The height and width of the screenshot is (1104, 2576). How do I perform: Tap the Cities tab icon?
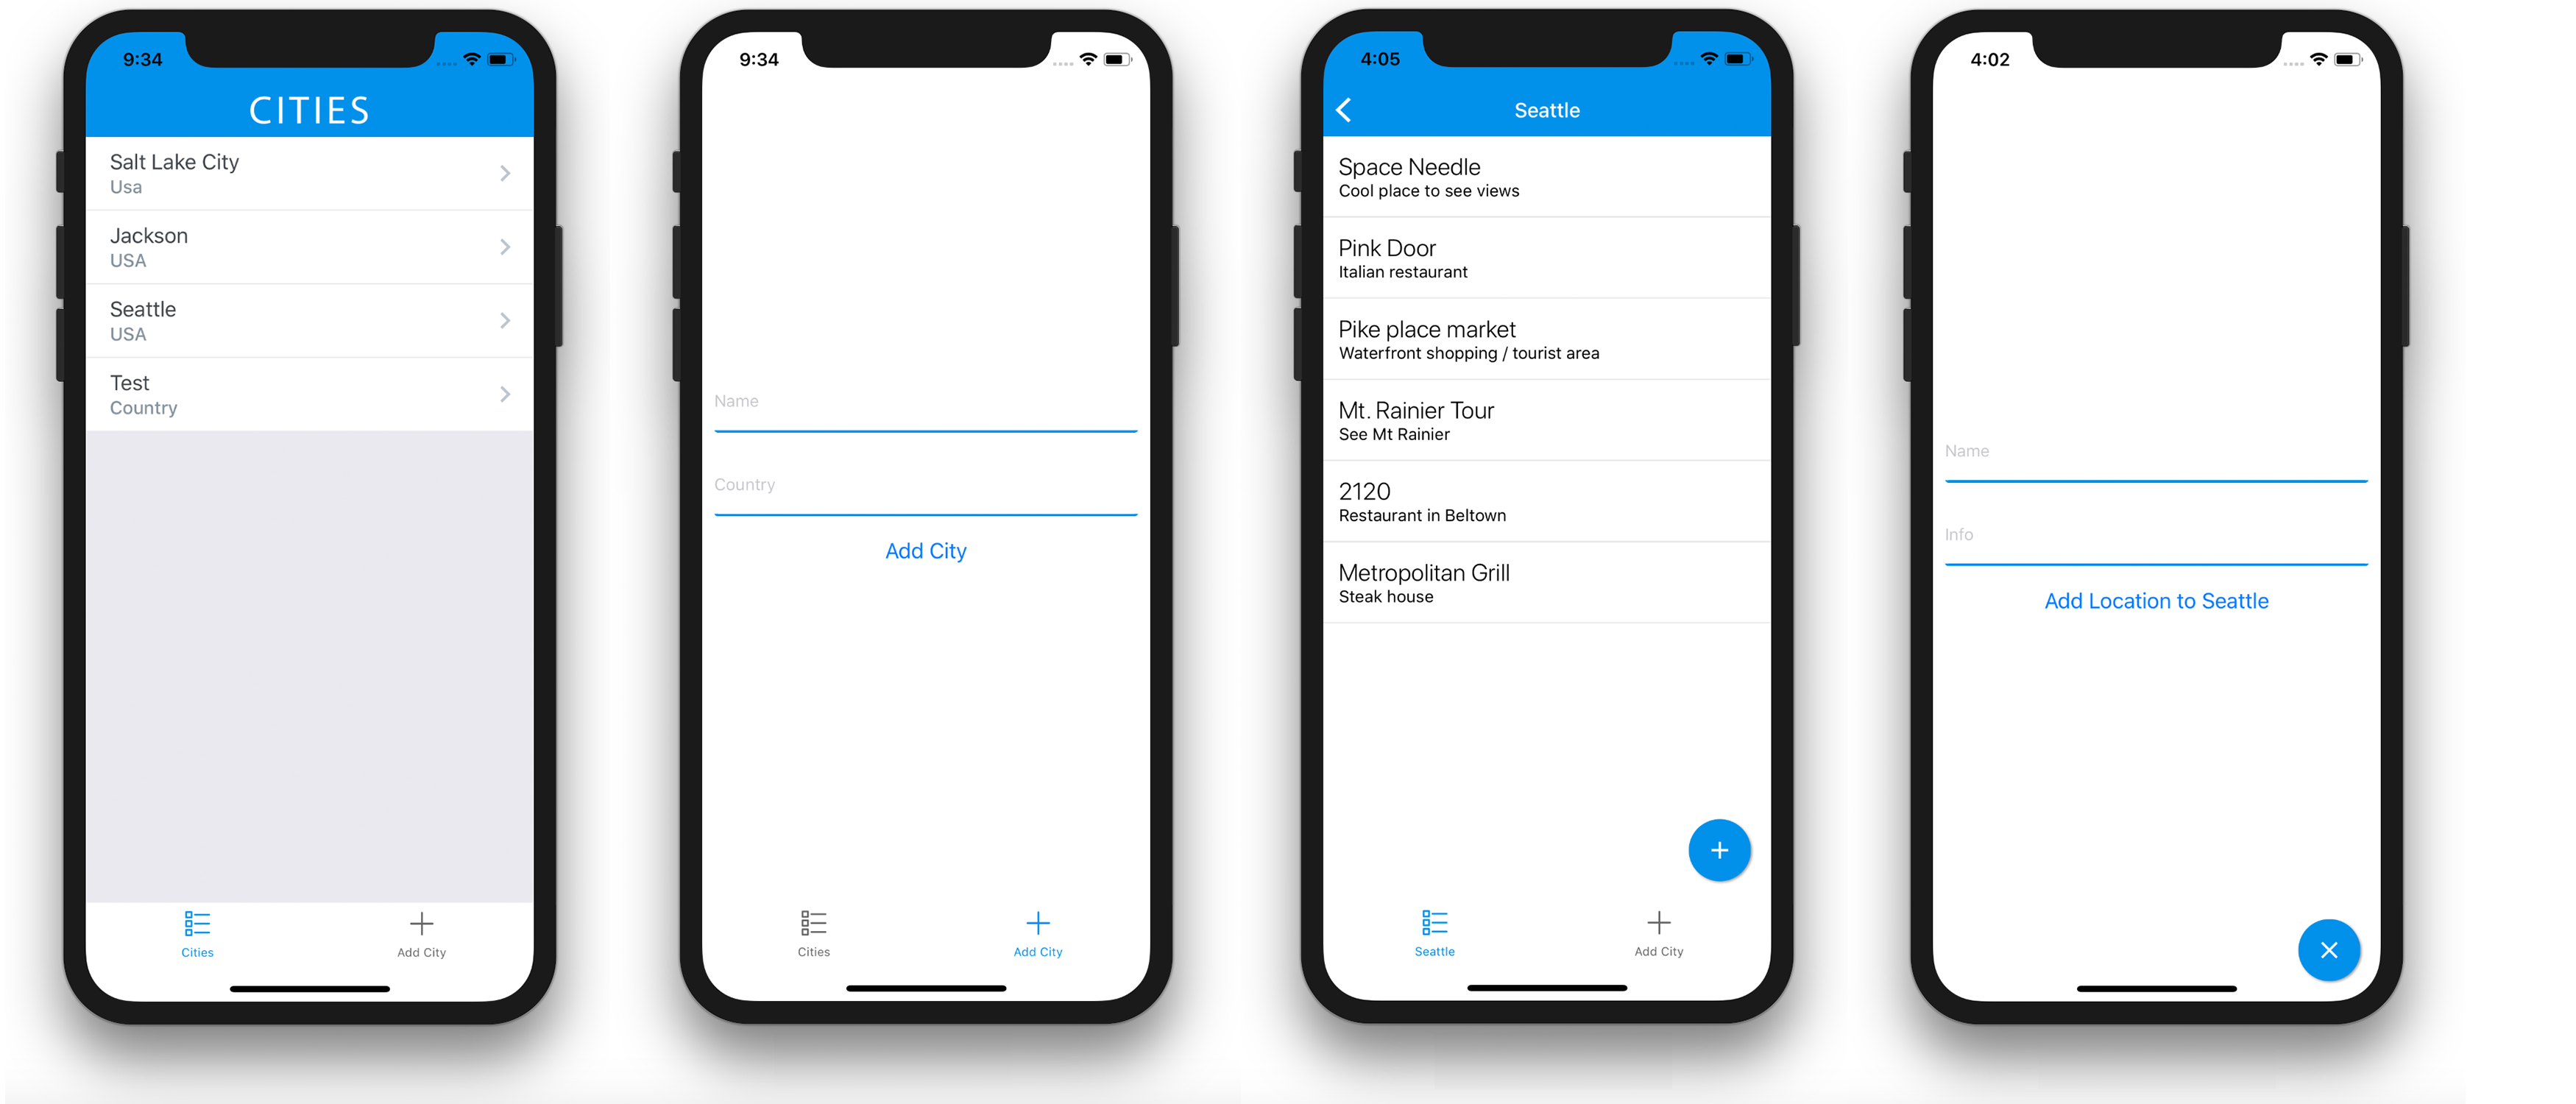[199, 921]
